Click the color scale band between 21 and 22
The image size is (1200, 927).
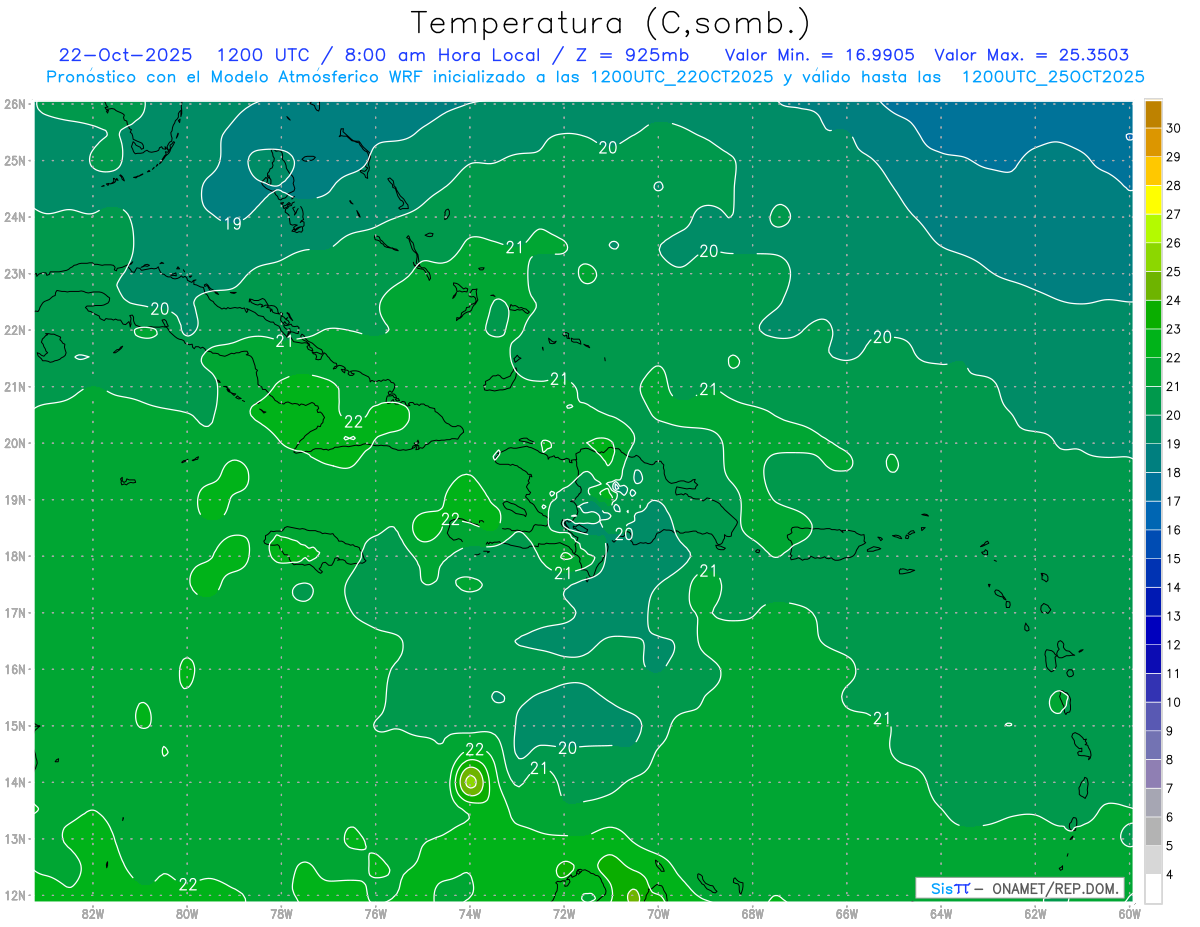pos(1153,372)
